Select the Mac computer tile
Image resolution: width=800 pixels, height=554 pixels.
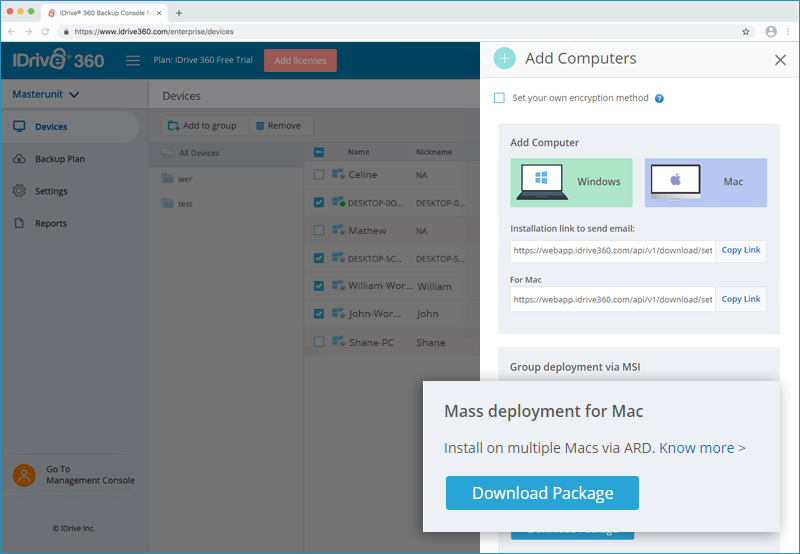(x=706, y=182)
